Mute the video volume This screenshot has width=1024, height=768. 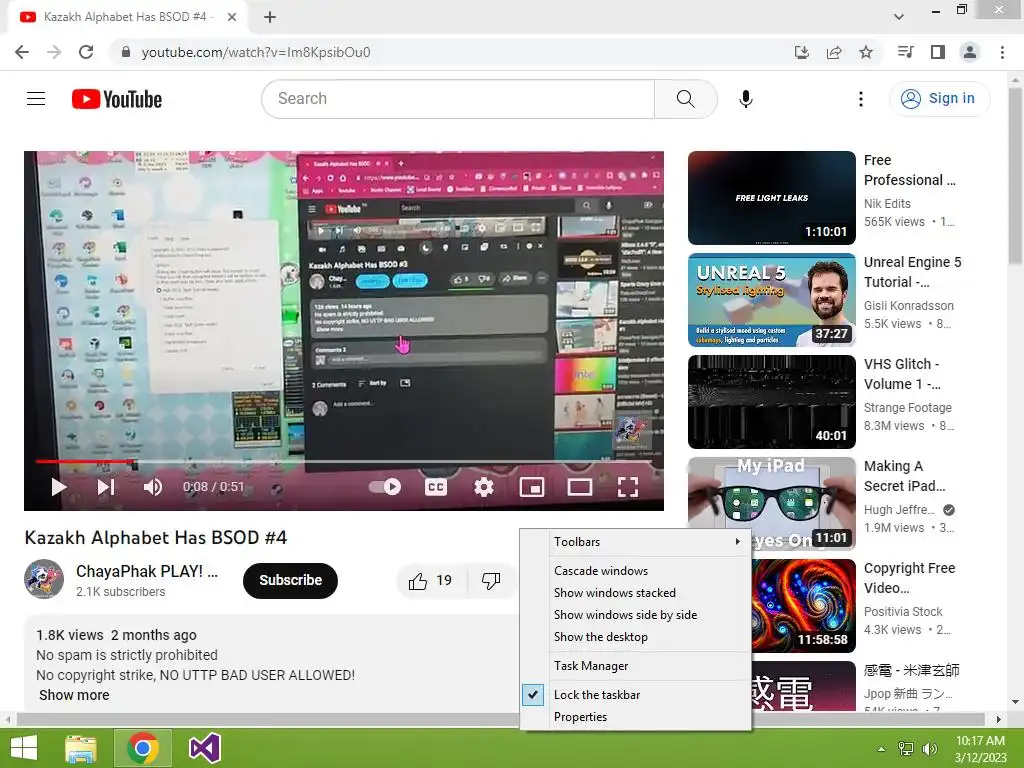click(153, 487)
